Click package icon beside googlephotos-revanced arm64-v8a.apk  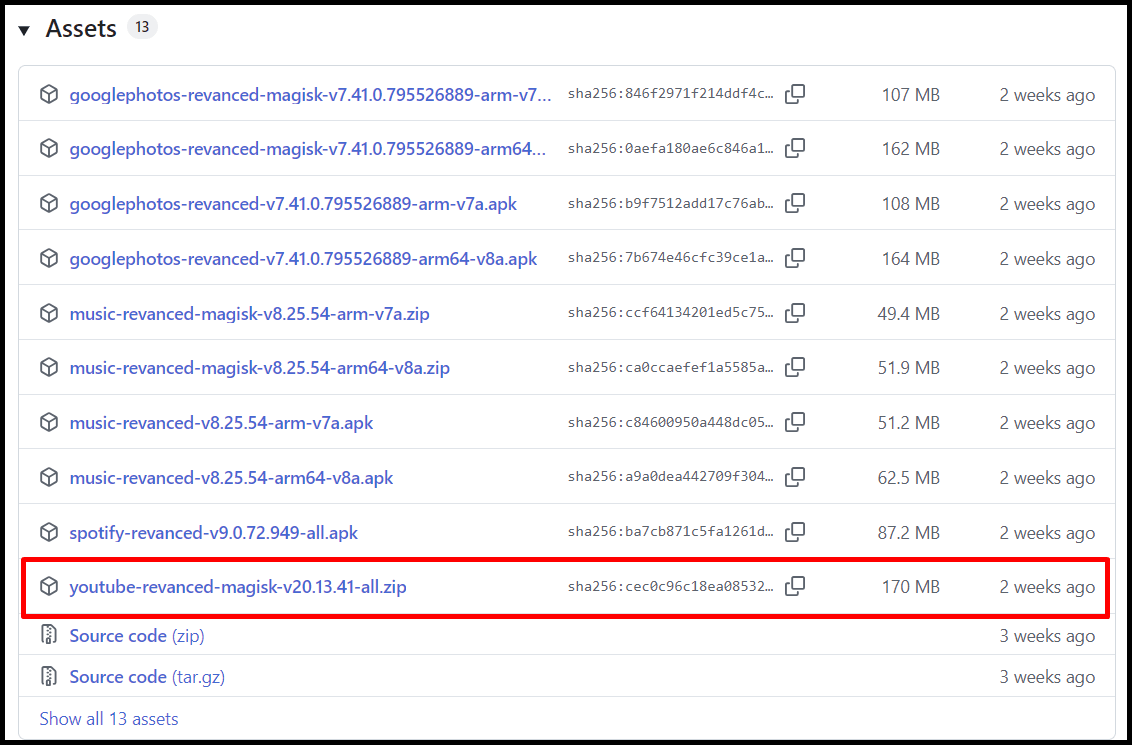click(x=48, y=258)
